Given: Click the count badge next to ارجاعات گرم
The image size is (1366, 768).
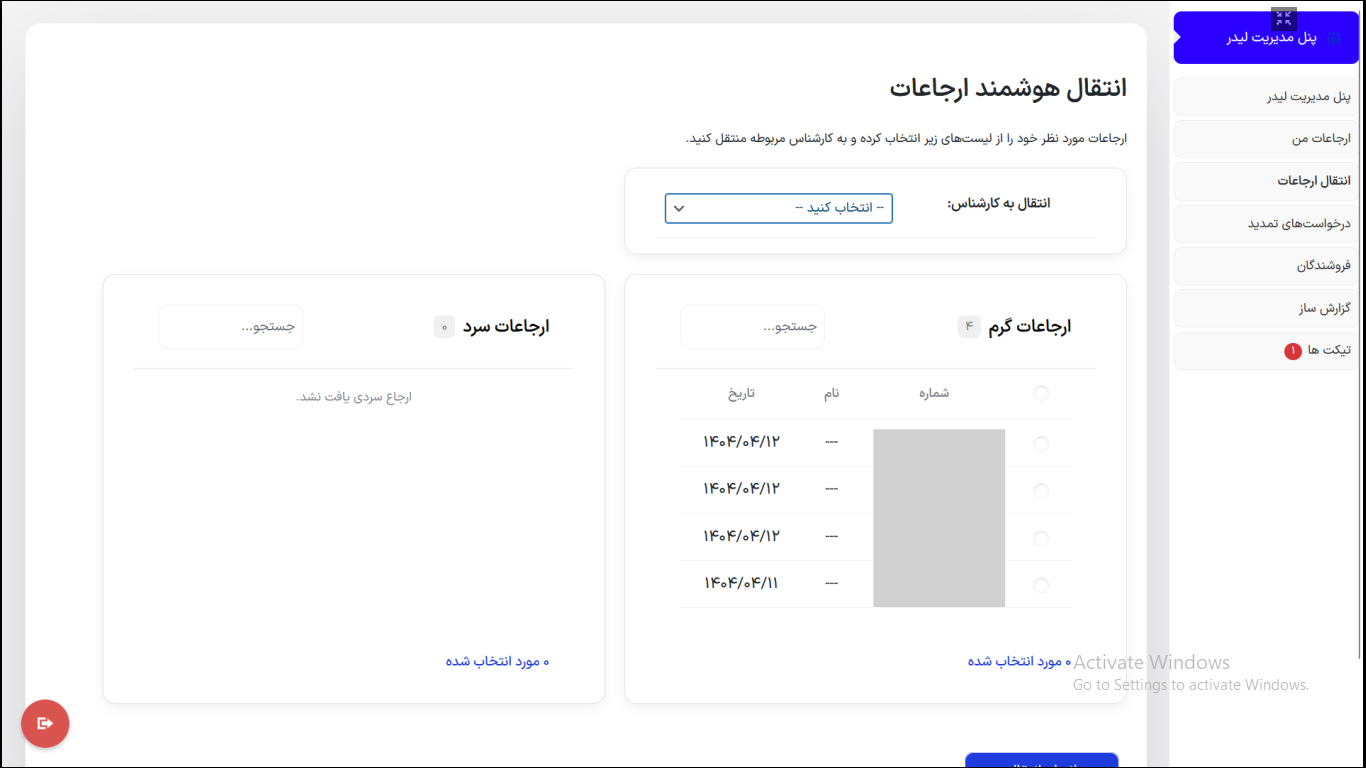Looking at the screenshot, I should [968, 326].
